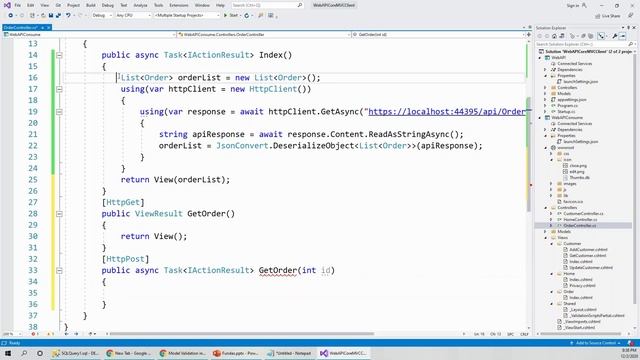Image resolution: width=640 pixels, height=360 pixels.
Task: Collapse the GetOrder() method at line 28
Action: 59,213
